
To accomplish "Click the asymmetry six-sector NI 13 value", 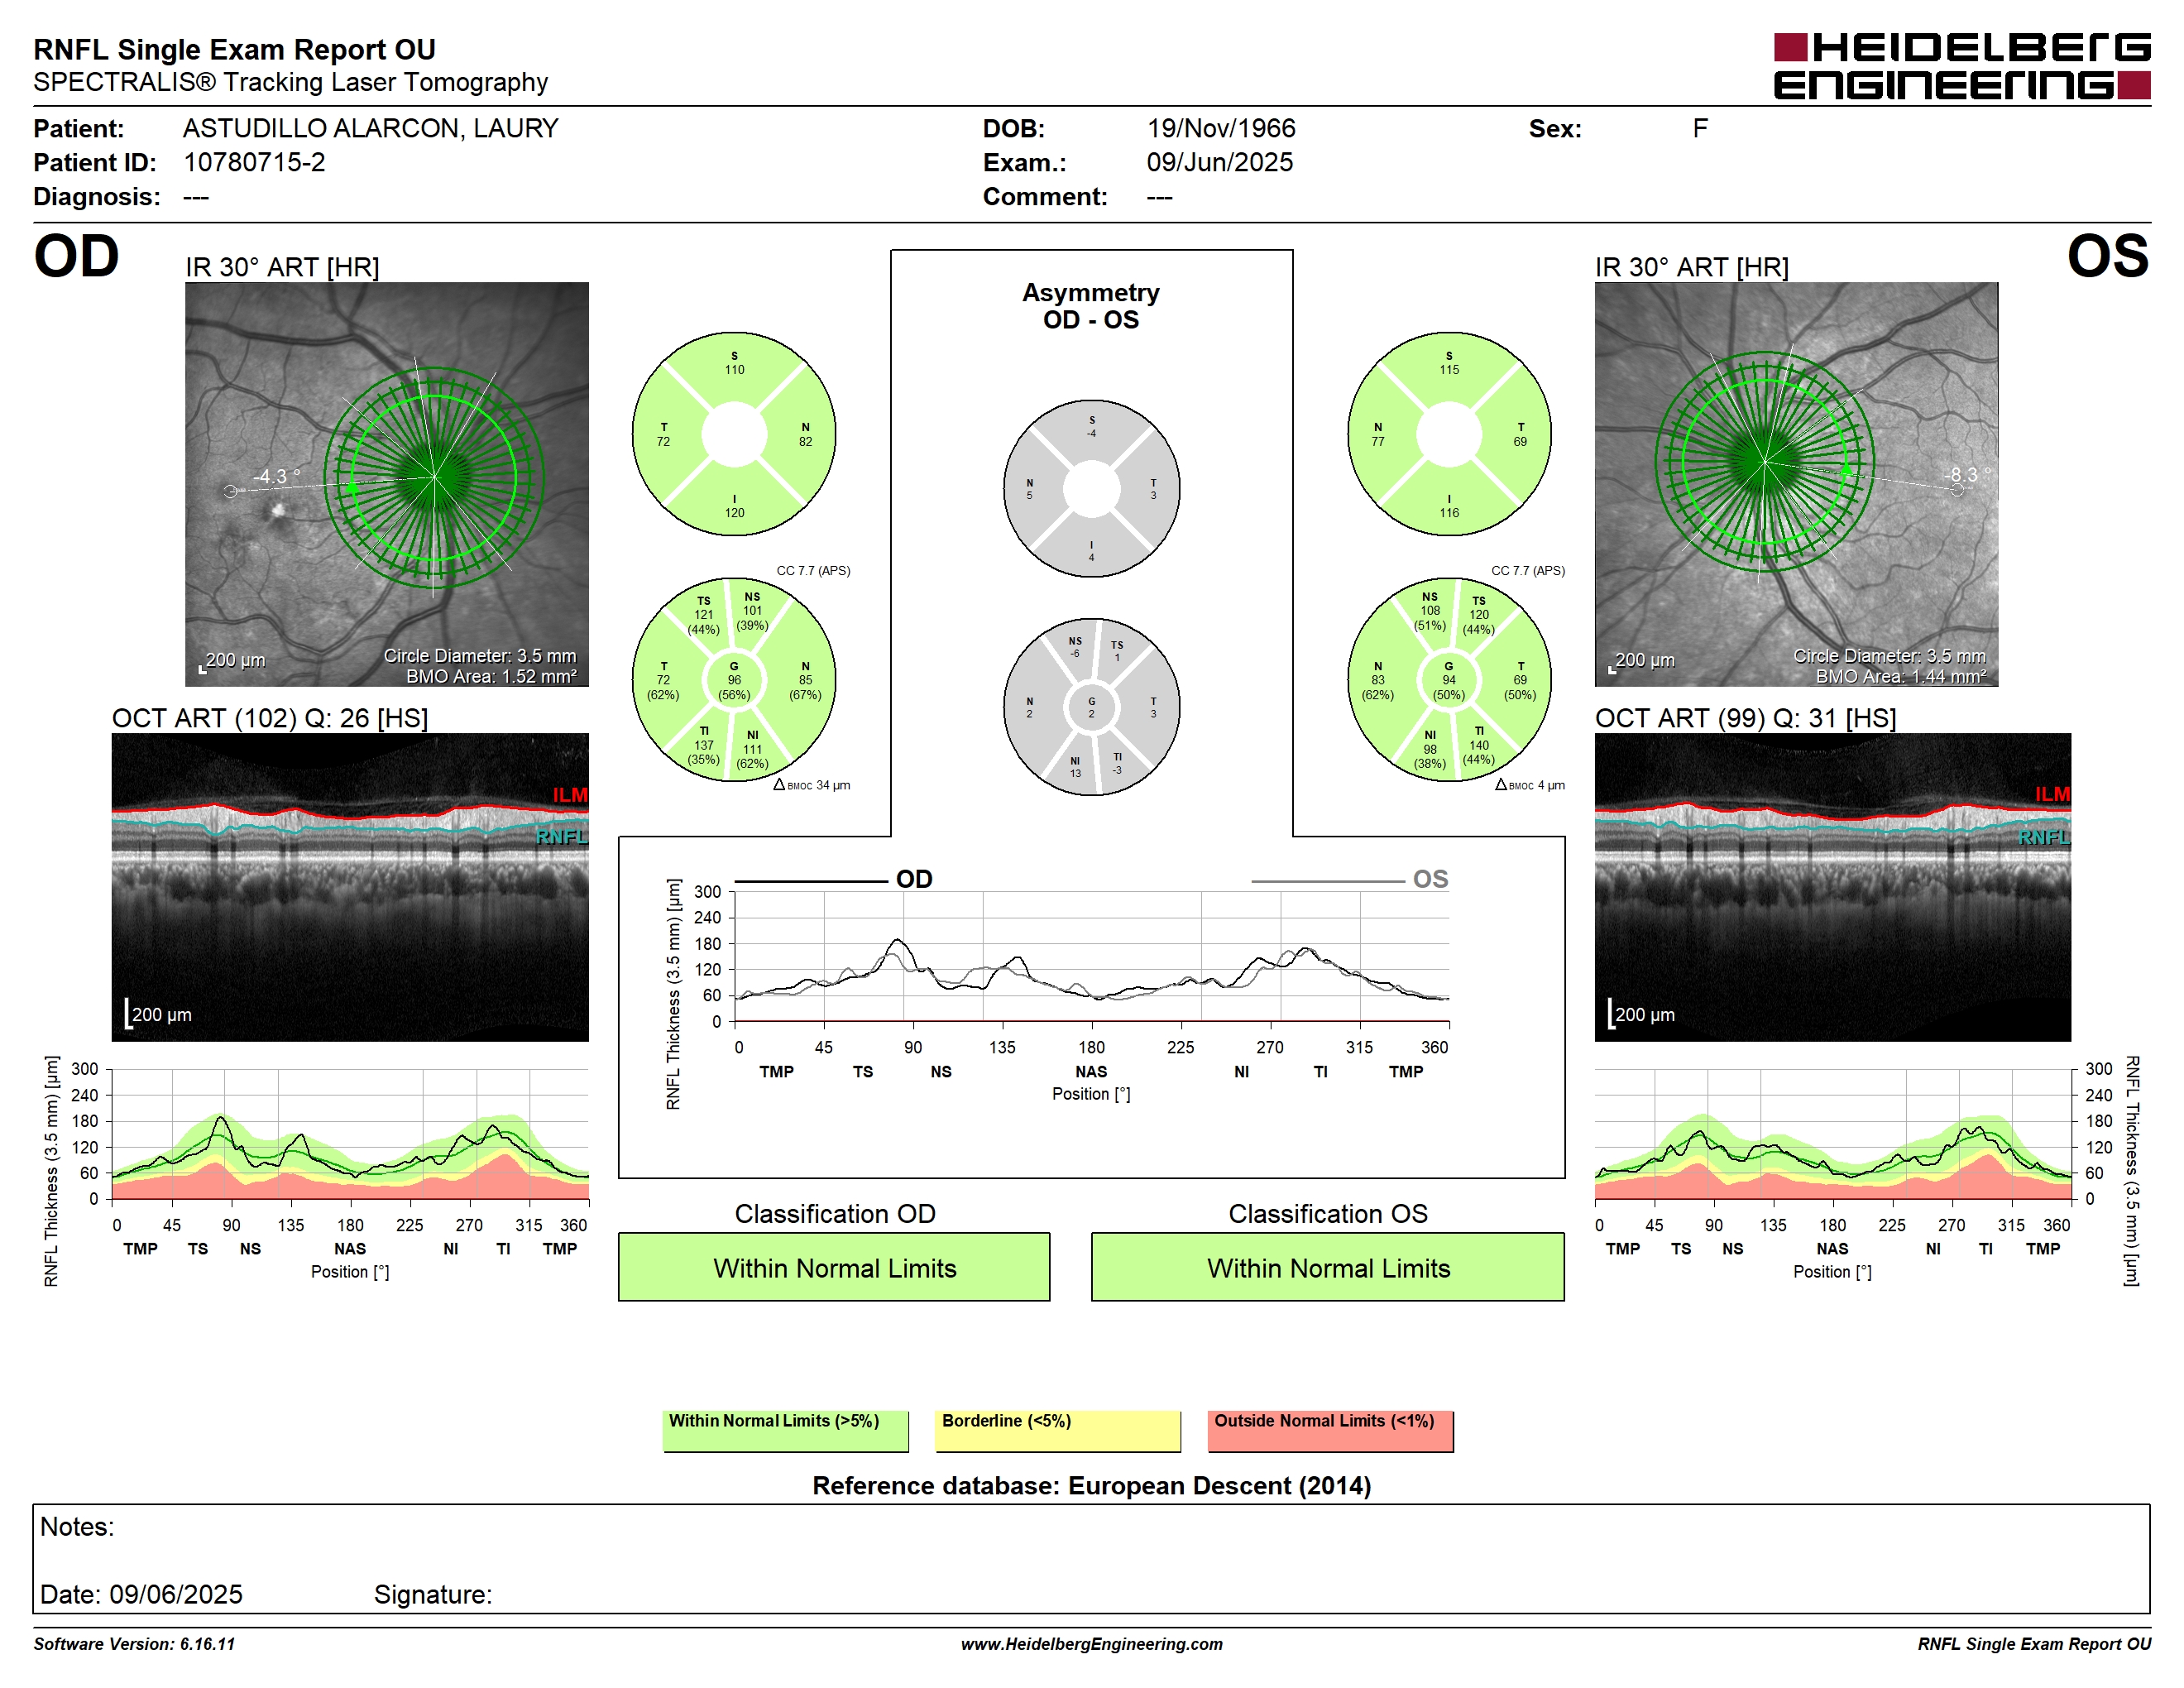I will pos(1075,767).
